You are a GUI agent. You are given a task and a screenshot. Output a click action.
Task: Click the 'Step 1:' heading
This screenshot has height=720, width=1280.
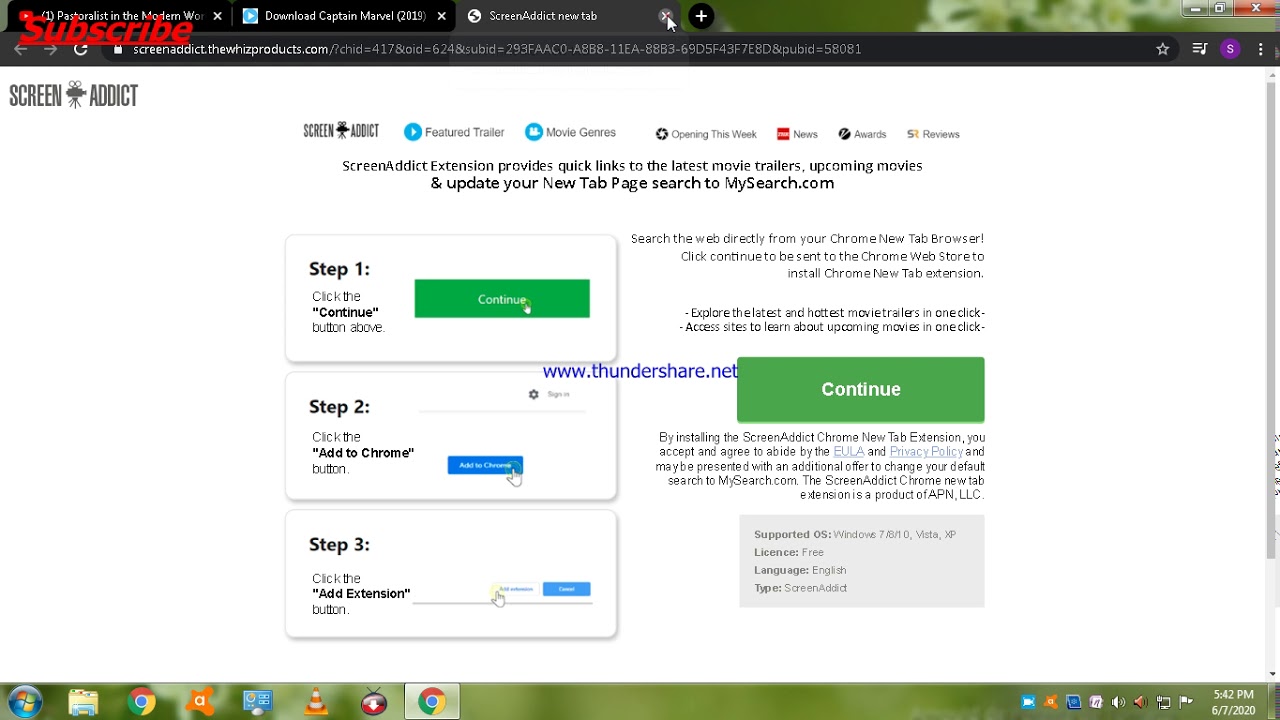[339, 269]
